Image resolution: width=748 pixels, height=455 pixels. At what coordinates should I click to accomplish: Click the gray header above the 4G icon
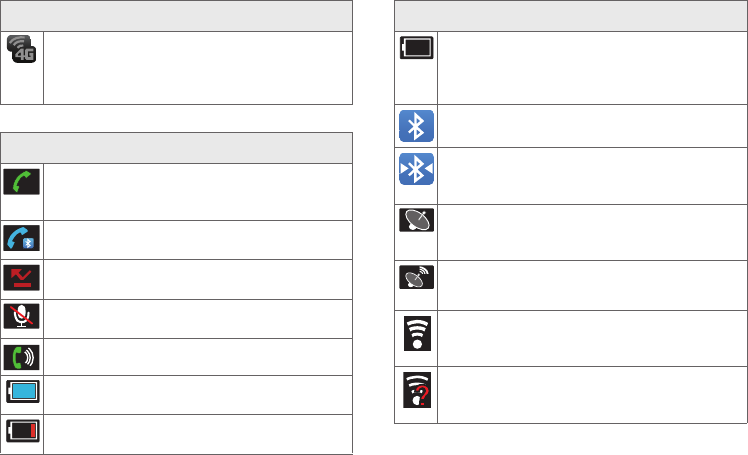click(177, 15)
